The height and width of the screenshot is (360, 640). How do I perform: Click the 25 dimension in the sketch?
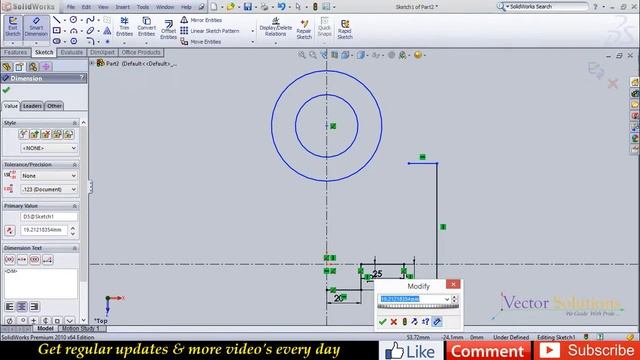377,274
